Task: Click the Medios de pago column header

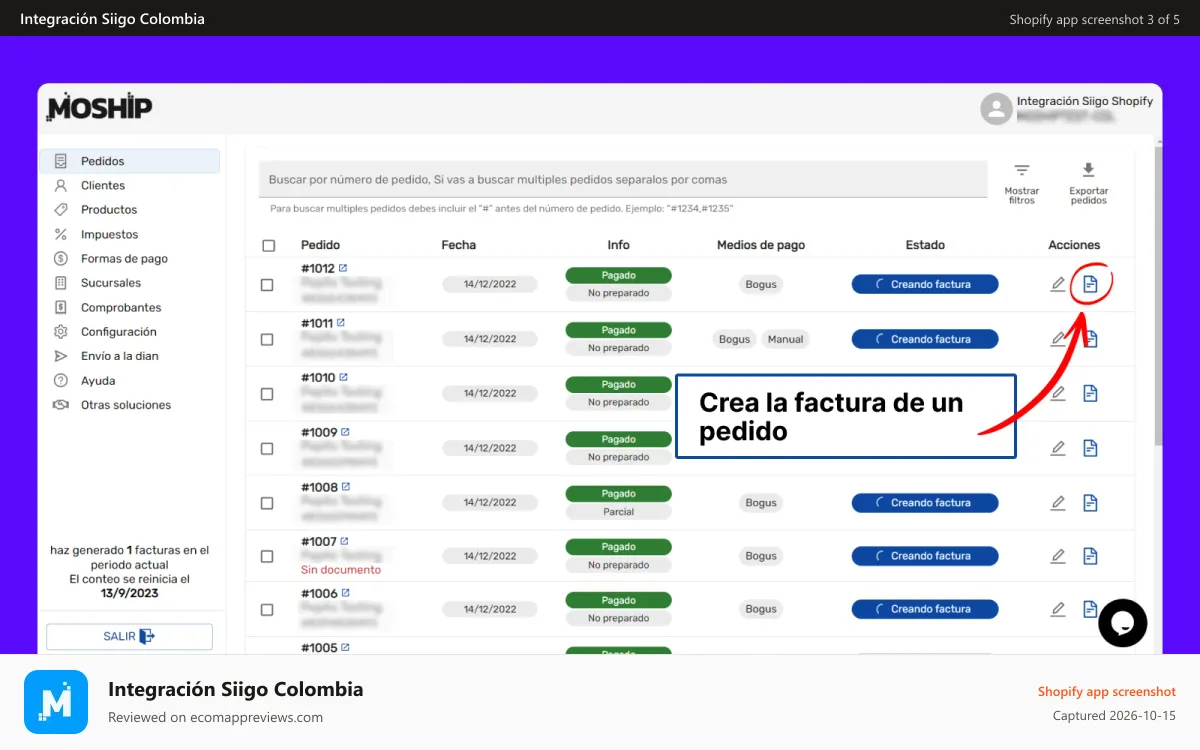Action: [761, 245]
